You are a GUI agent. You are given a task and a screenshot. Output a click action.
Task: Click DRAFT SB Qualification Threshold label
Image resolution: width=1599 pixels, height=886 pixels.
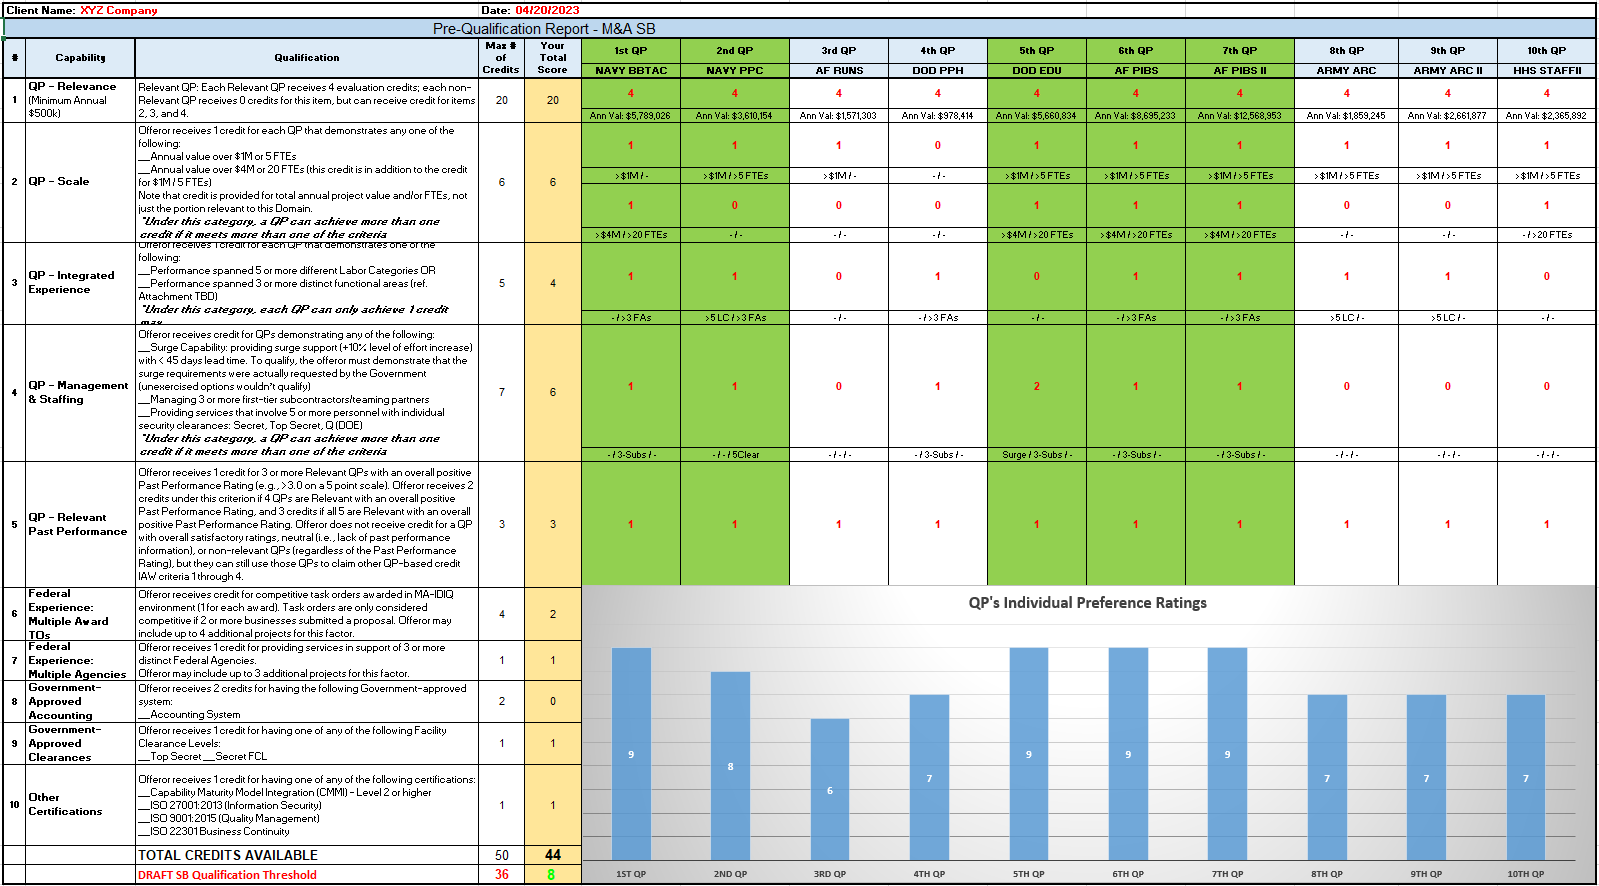228,875
